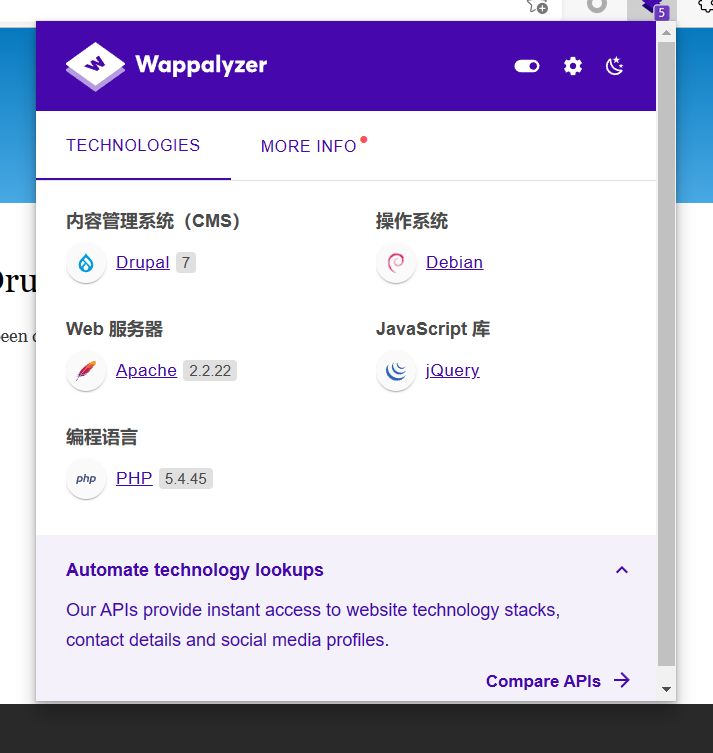This screenshot has width=713, height=753.
Task: Click the browser favorites star icon
Action: point(537,6)
